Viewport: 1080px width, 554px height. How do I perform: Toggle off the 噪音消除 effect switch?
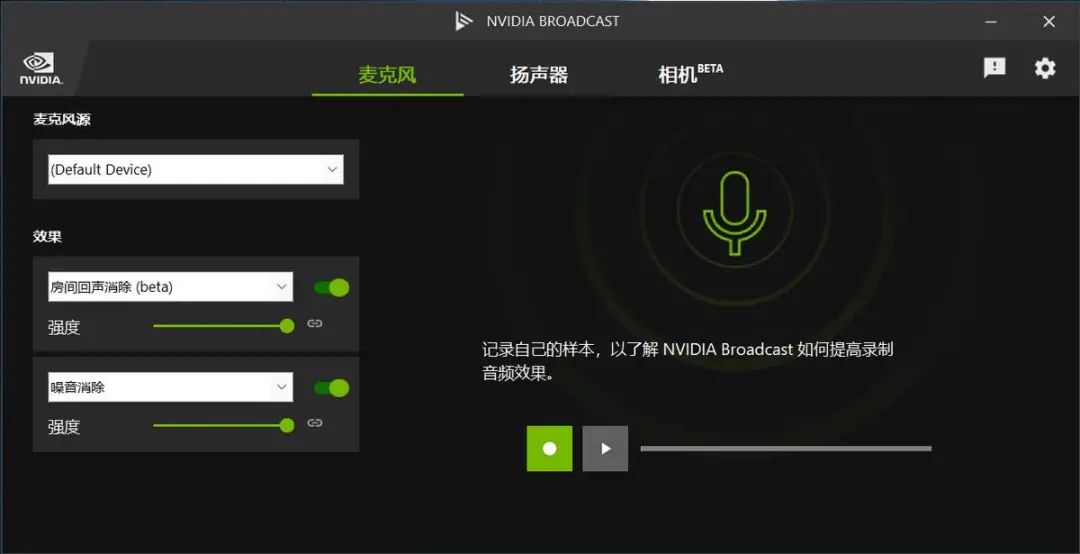[x=332, y=388]
